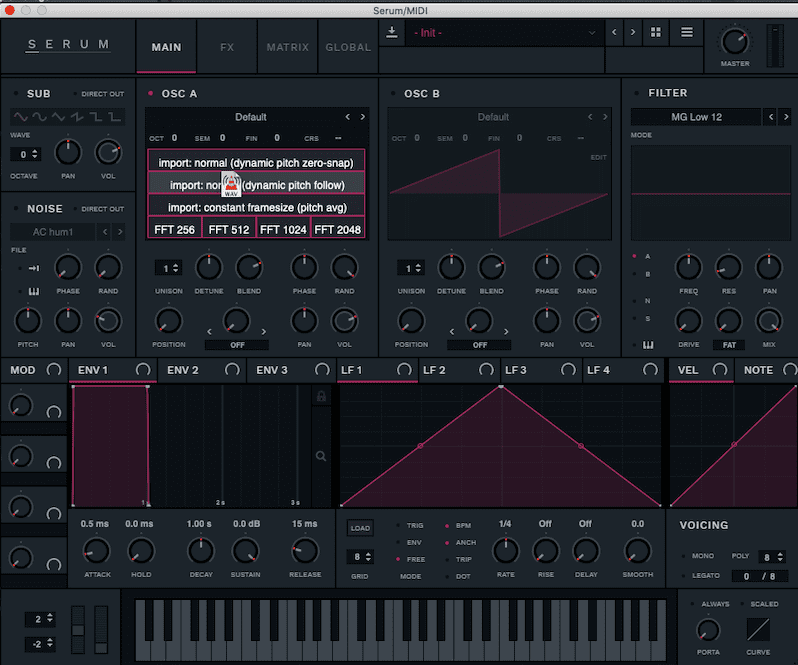
Task: Click the VEL modulation source handle
Action: click(720, 370)
